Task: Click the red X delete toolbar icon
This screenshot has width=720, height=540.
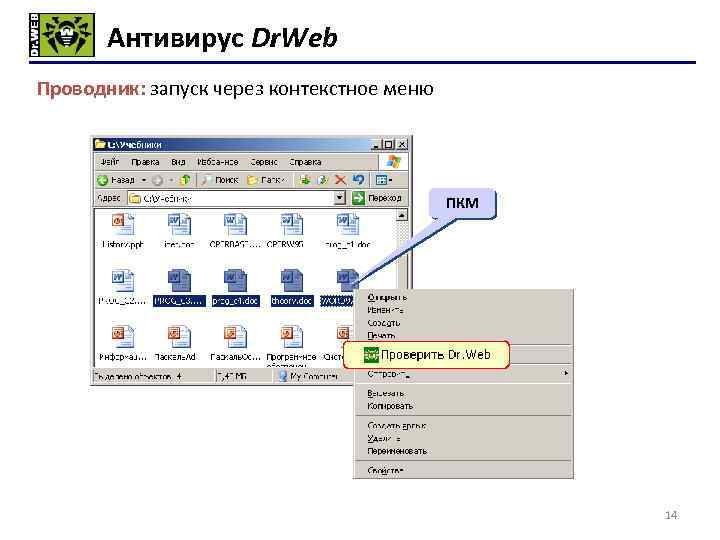Action: click(340, 180)
